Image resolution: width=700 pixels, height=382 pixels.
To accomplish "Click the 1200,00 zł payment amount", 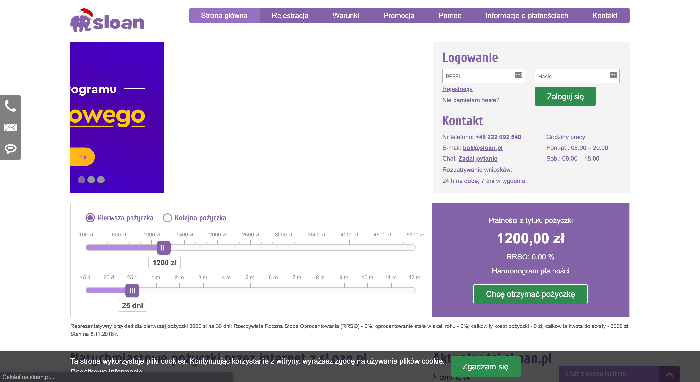I will (531, 238).
